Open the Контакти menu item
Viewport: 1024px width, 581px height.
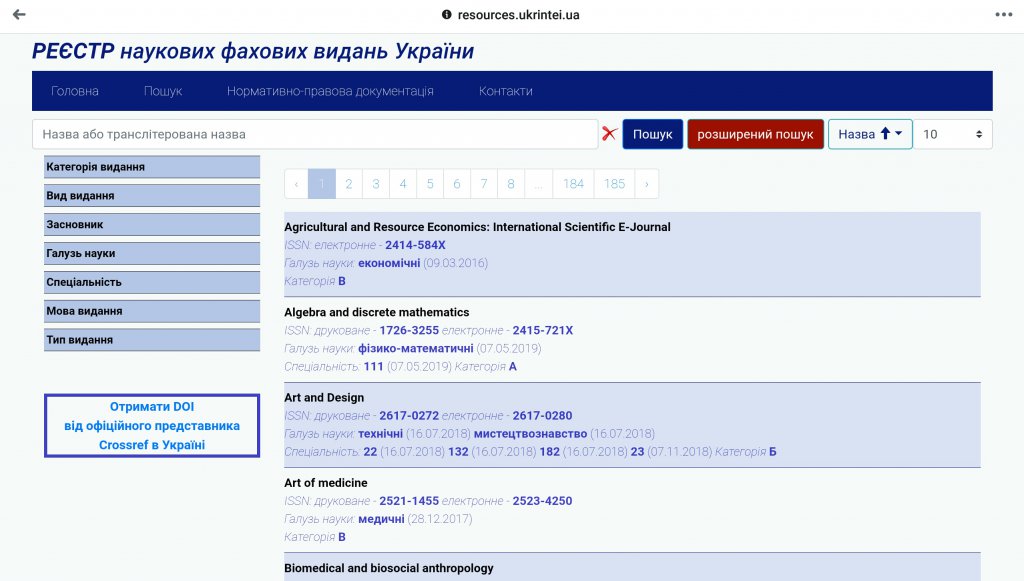(x=505, y=91)
